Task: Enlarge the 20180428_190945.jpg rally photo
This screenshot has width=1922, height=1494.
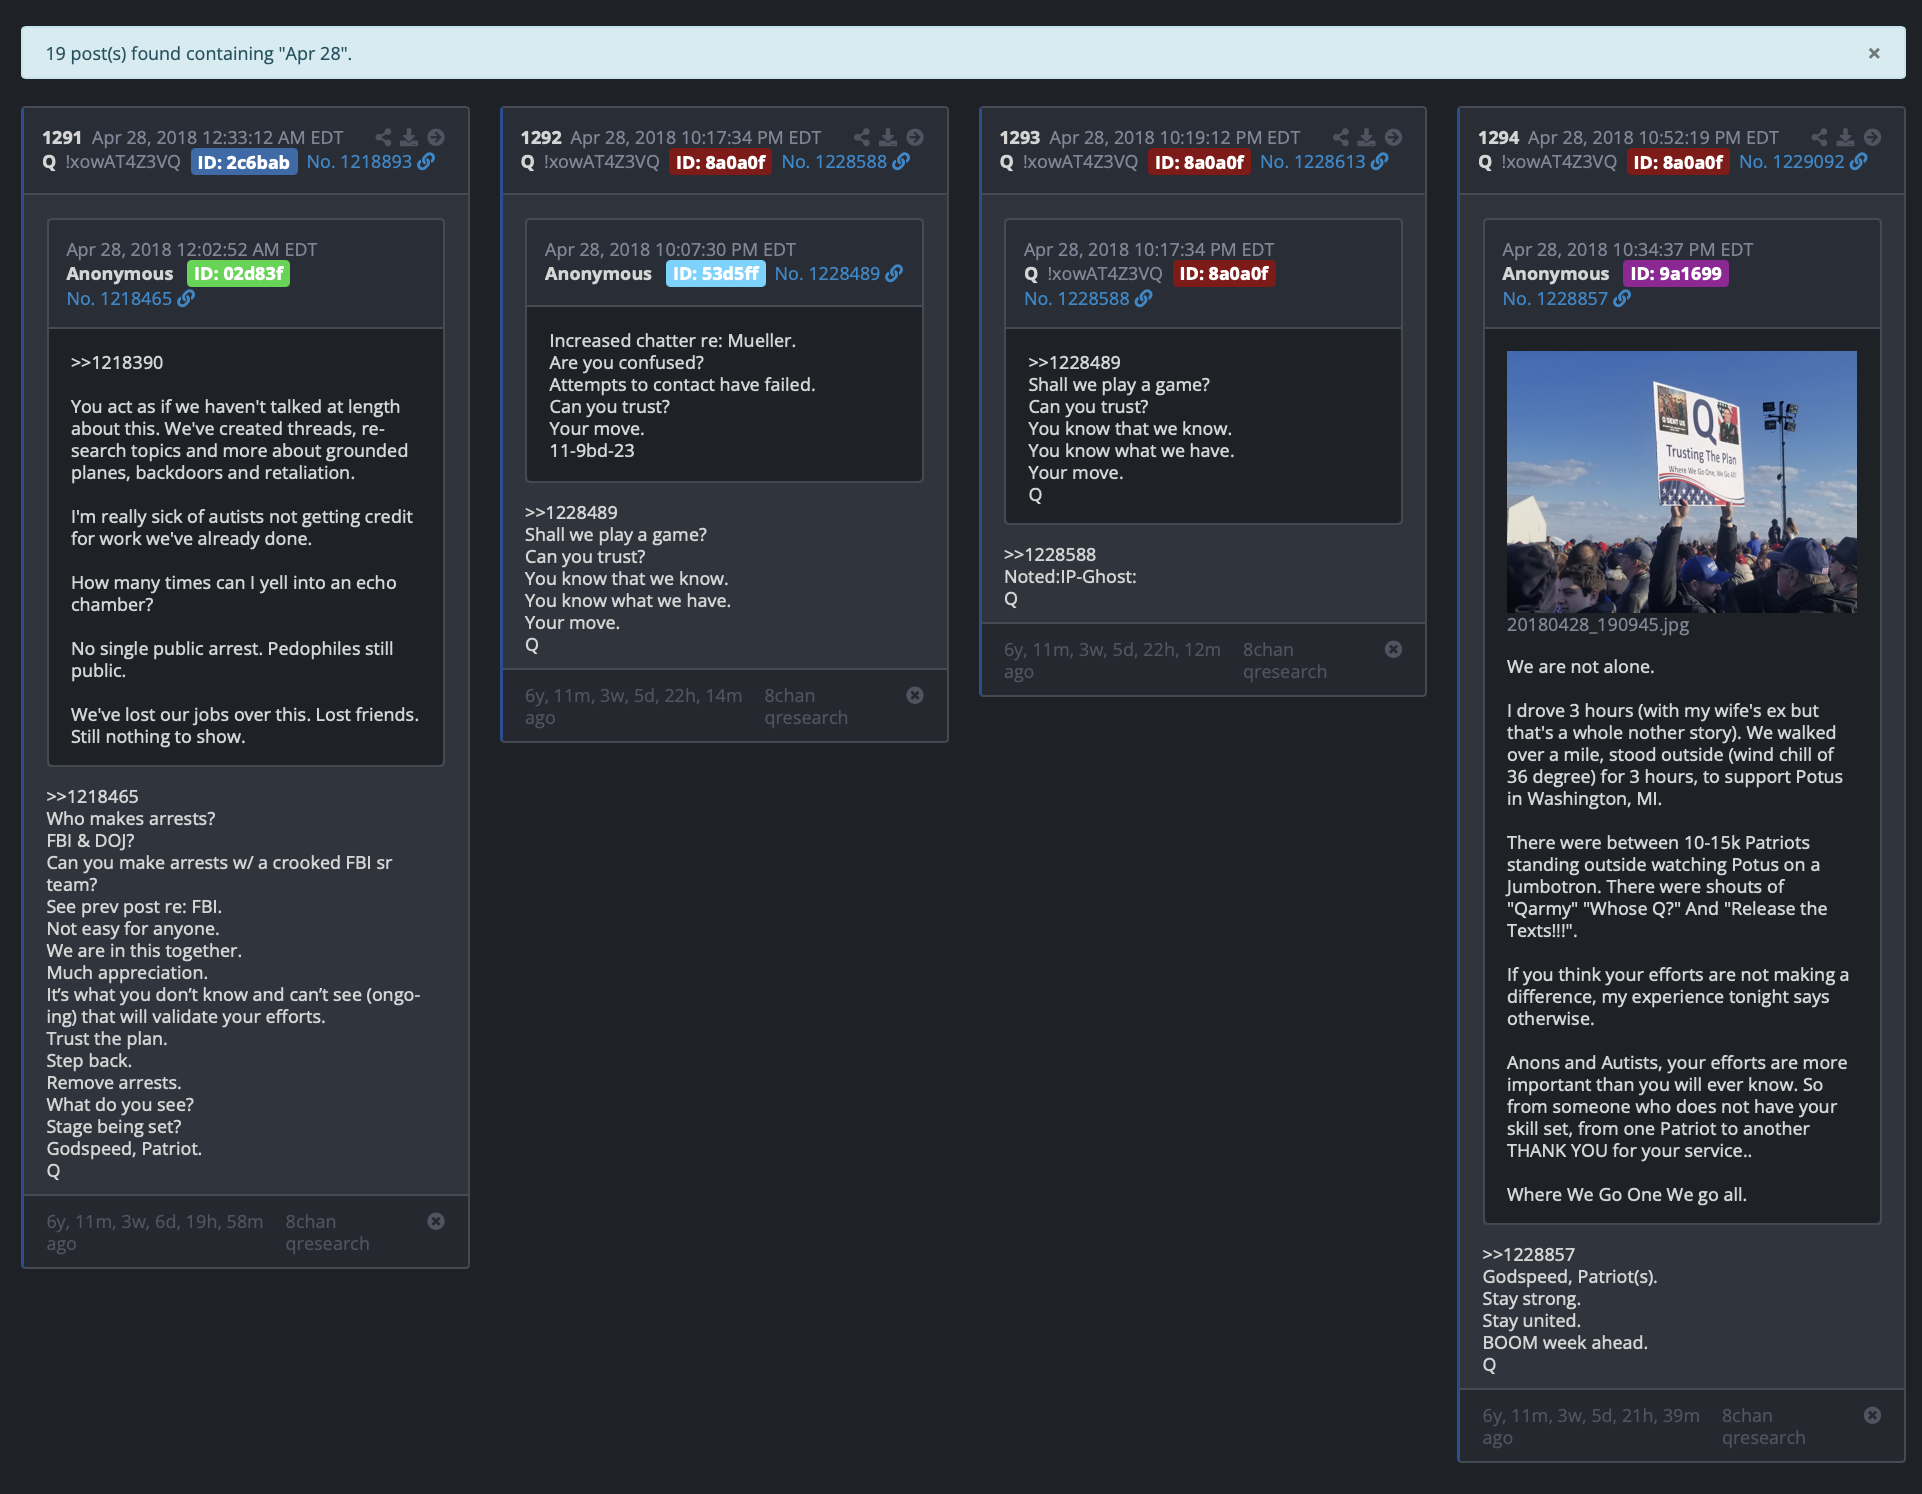Action: coord(1681,482)
